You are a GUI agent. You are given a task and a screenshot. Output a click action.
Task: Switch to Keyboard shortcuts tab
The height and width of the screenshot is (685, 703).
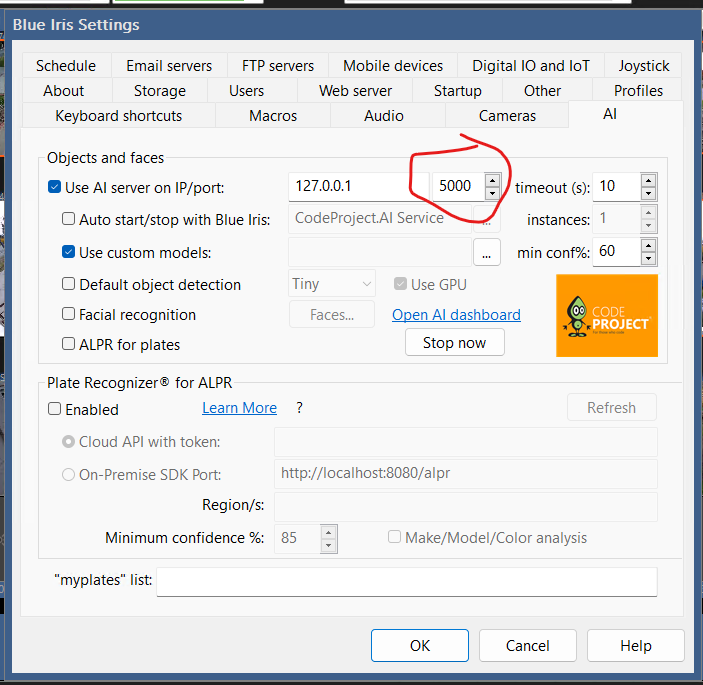pyautogui.click(x=118, y=116)
